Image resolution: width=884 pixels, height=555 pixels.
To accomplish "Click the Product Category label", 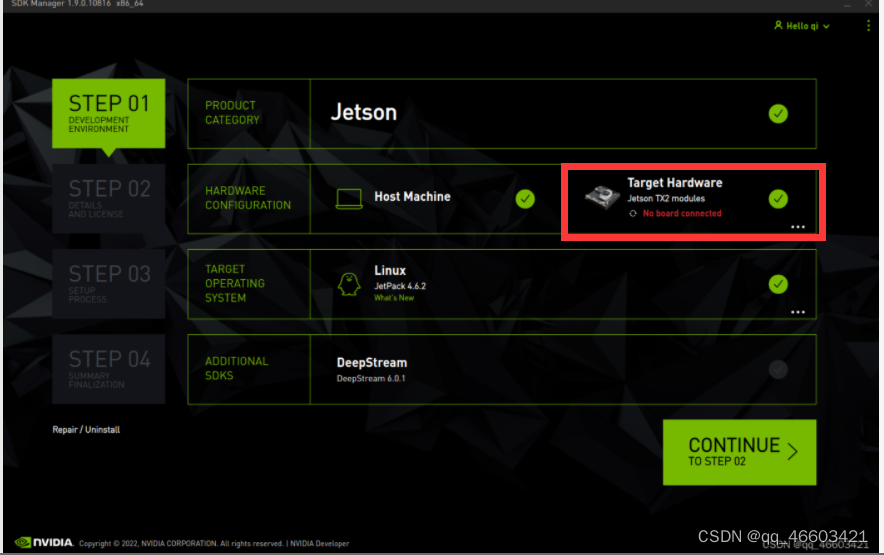I will (232, 113).
